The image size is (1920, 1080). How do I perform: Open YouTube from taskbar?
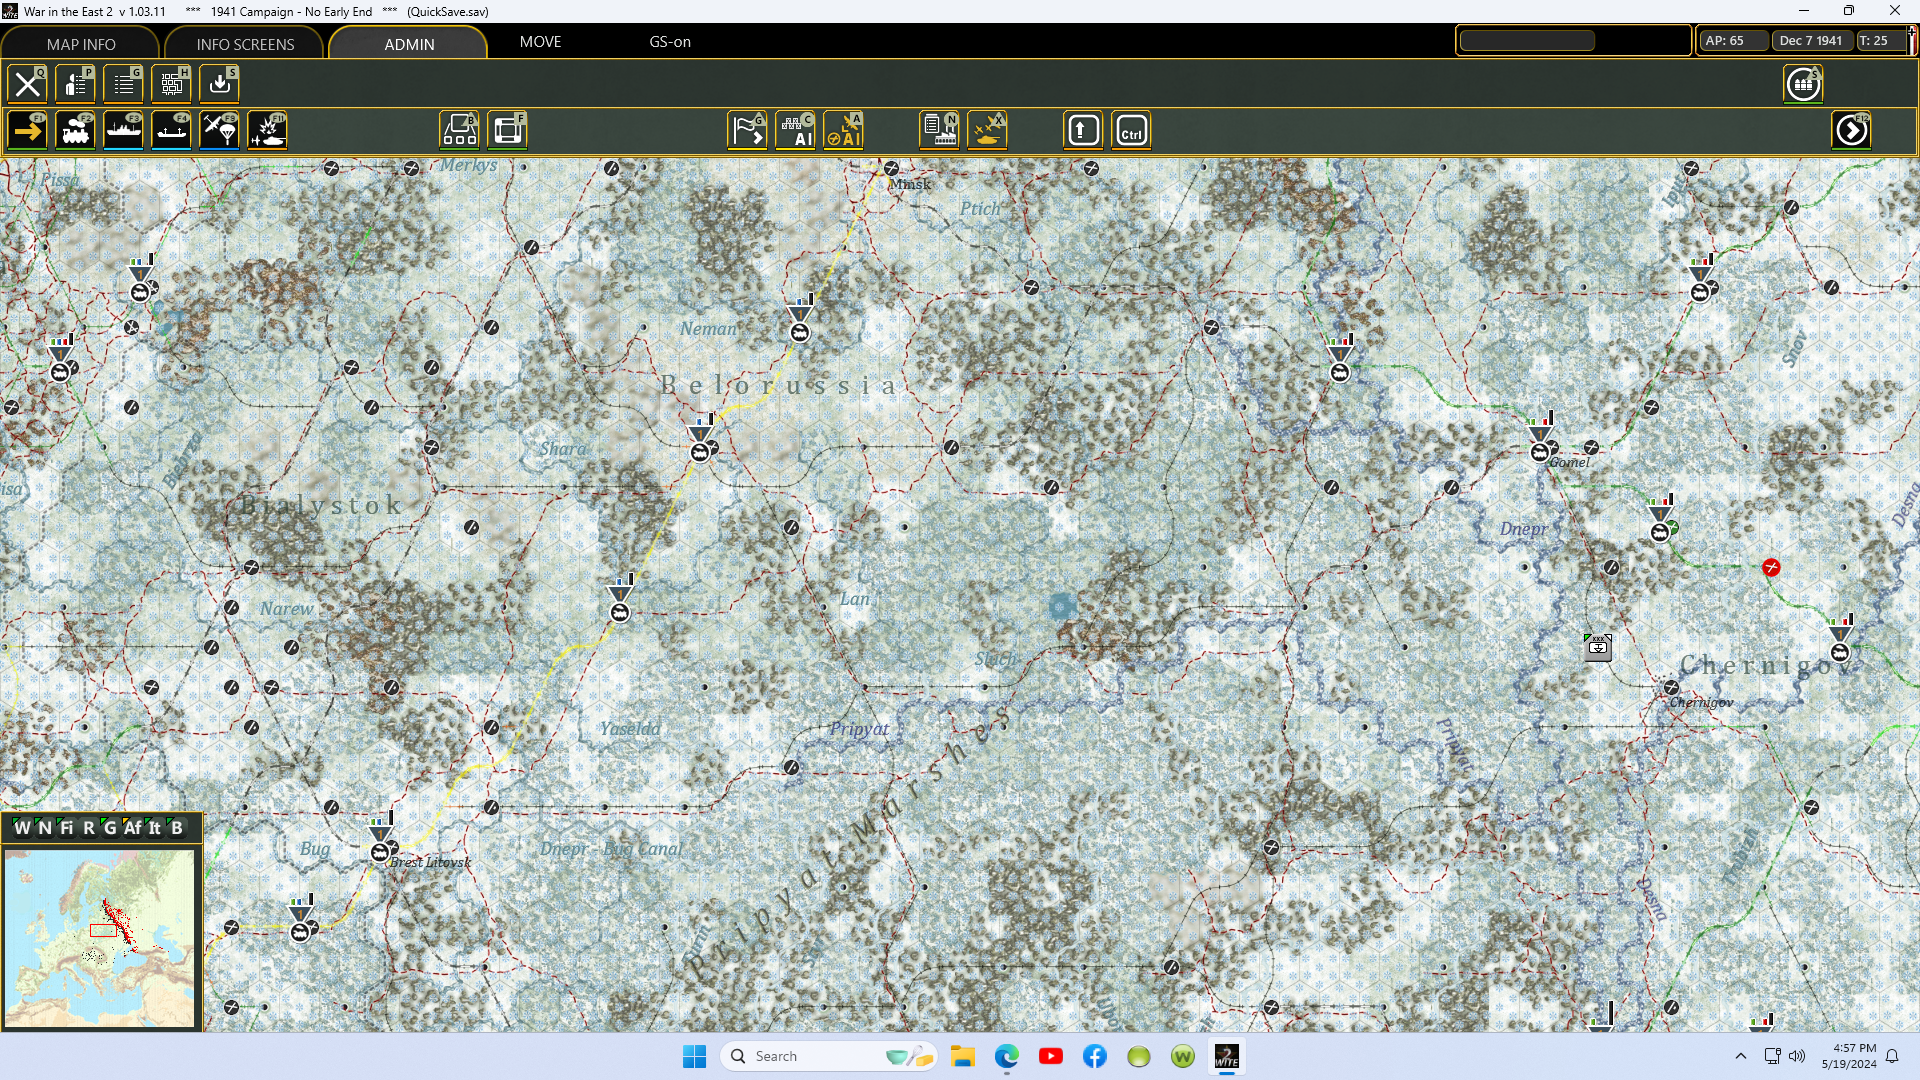click(1051, 1056)
